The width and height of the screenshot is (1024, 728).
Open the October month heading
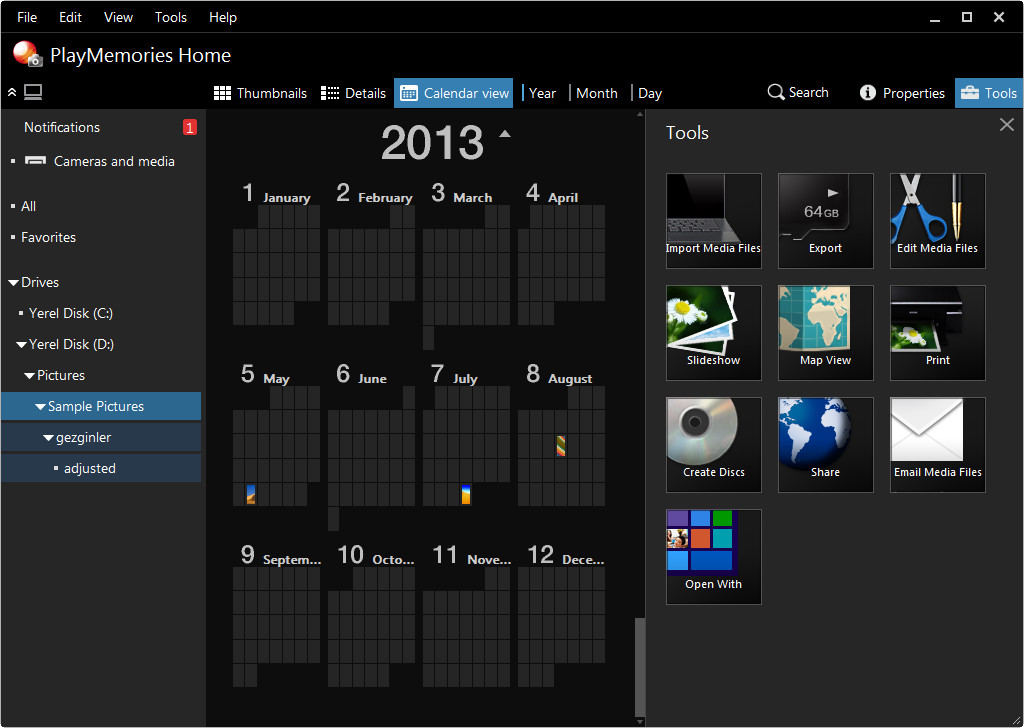(376, 556)
